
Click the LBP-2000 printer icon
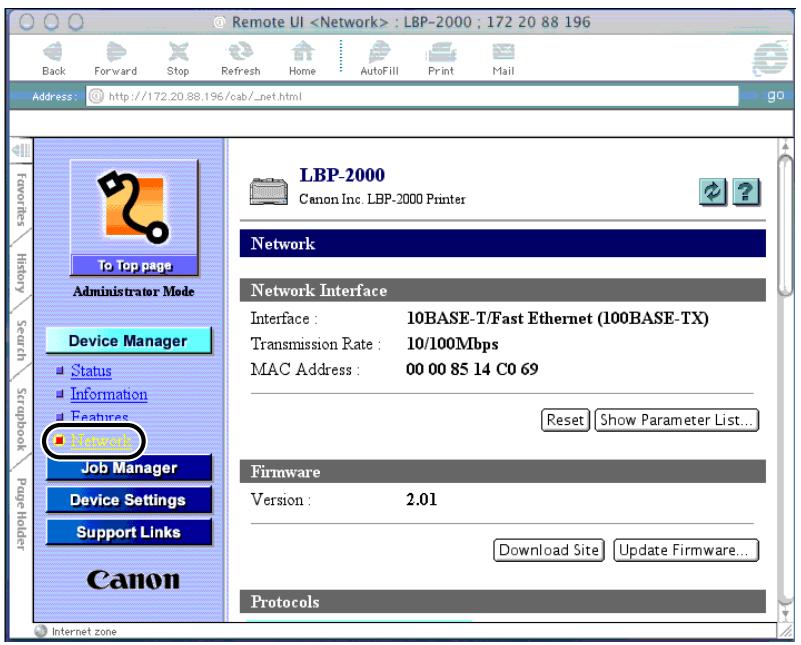point(269,192)
